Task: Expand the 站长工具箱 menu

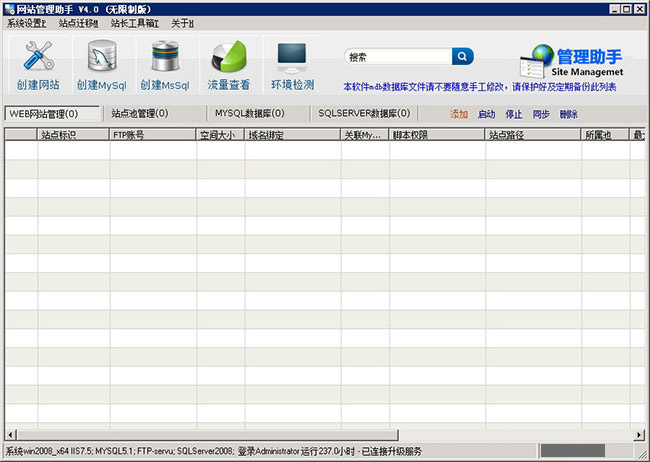Action: point(133,23)
